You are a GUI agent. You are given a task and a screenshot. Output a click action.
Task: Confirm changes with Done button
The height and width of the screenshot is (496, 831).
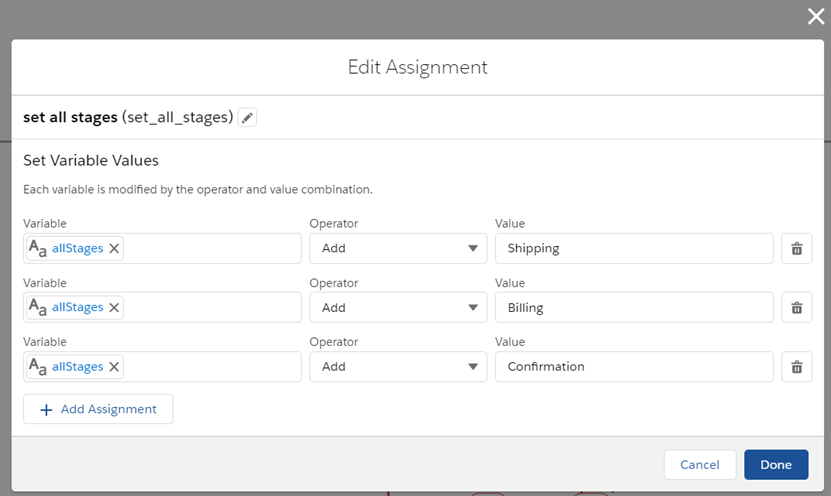776,465
